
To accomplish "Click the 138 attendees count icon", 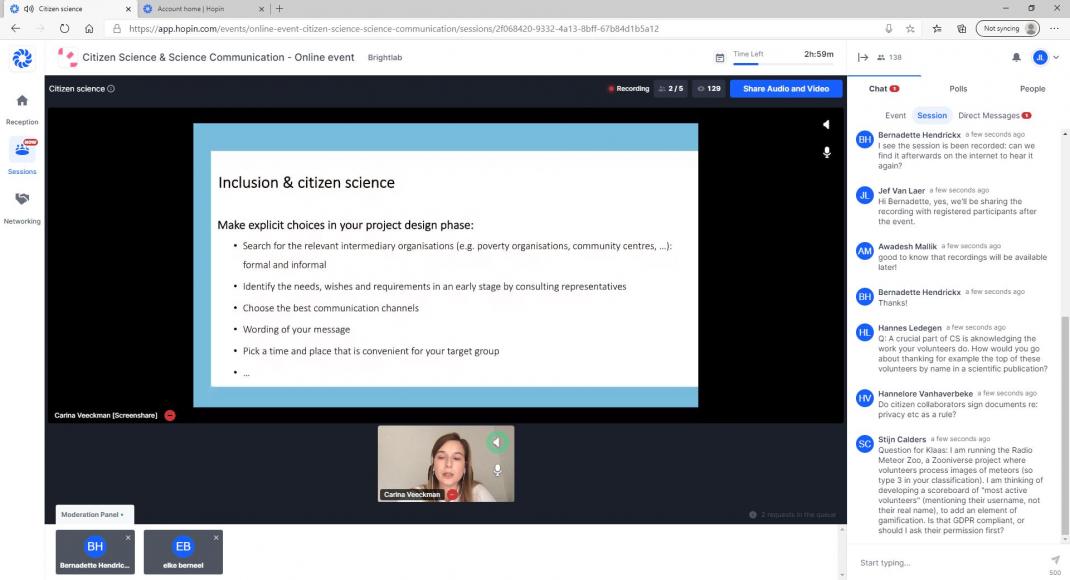I will point(889,57).
